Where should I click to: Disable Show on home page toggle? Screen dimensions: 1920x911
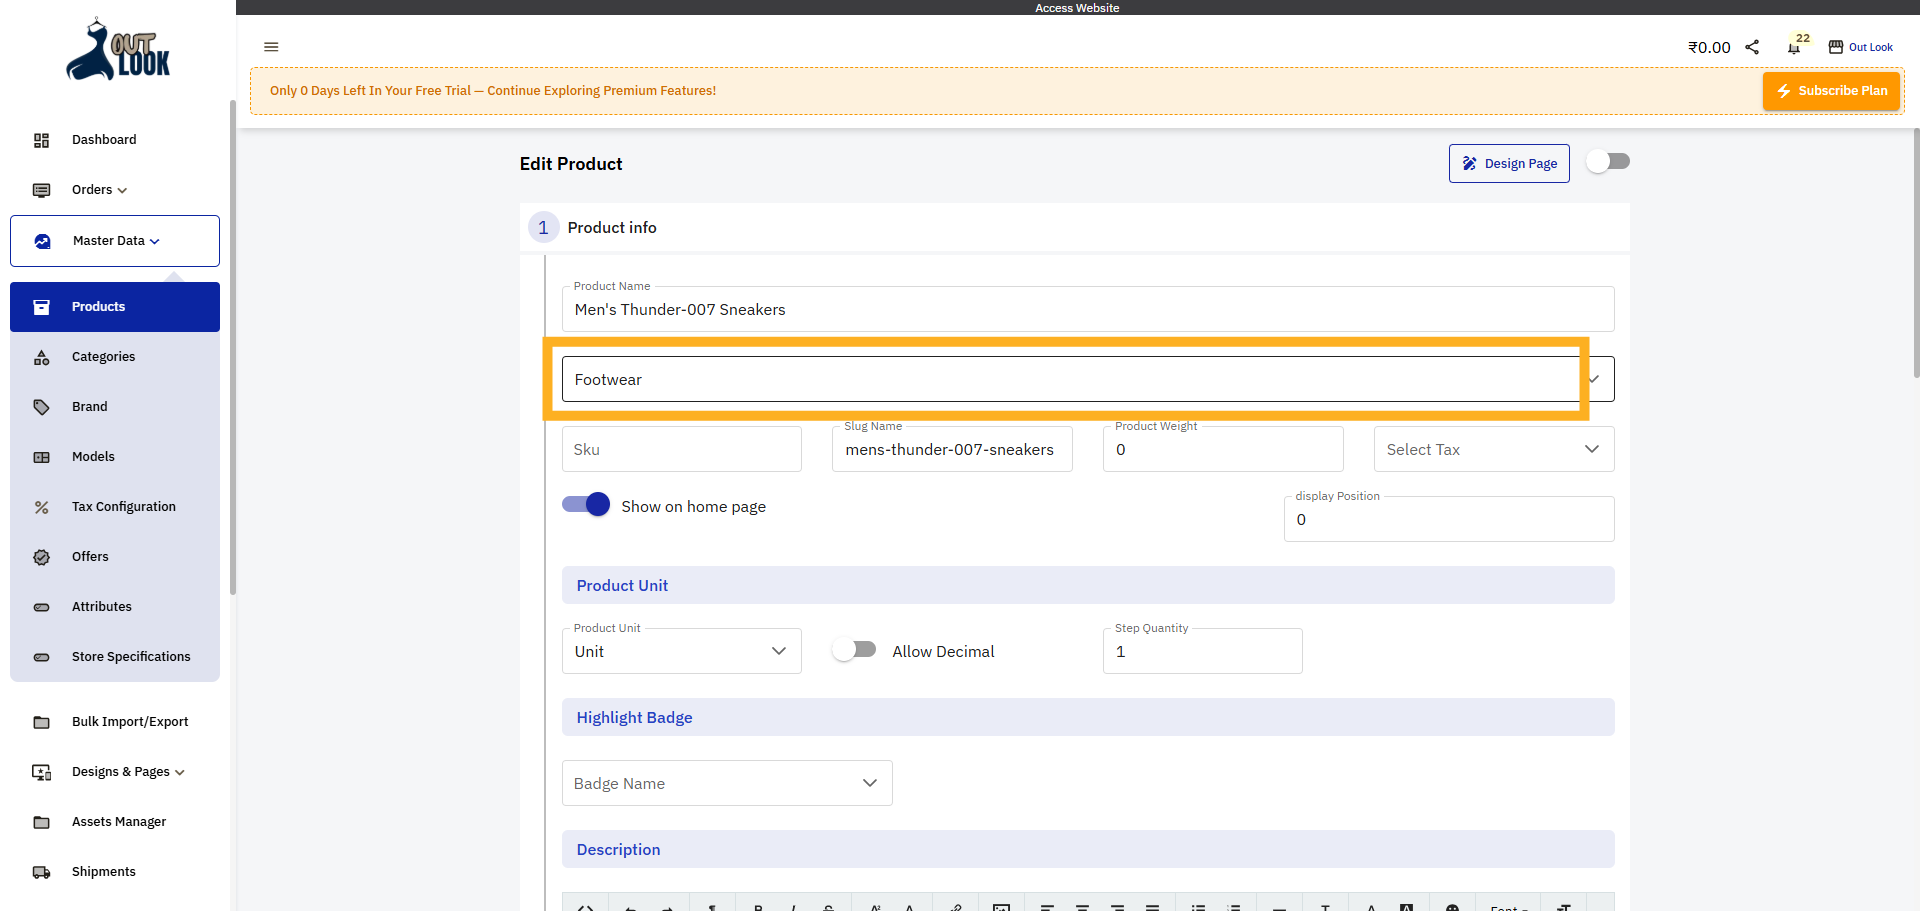tap(586, 504)
